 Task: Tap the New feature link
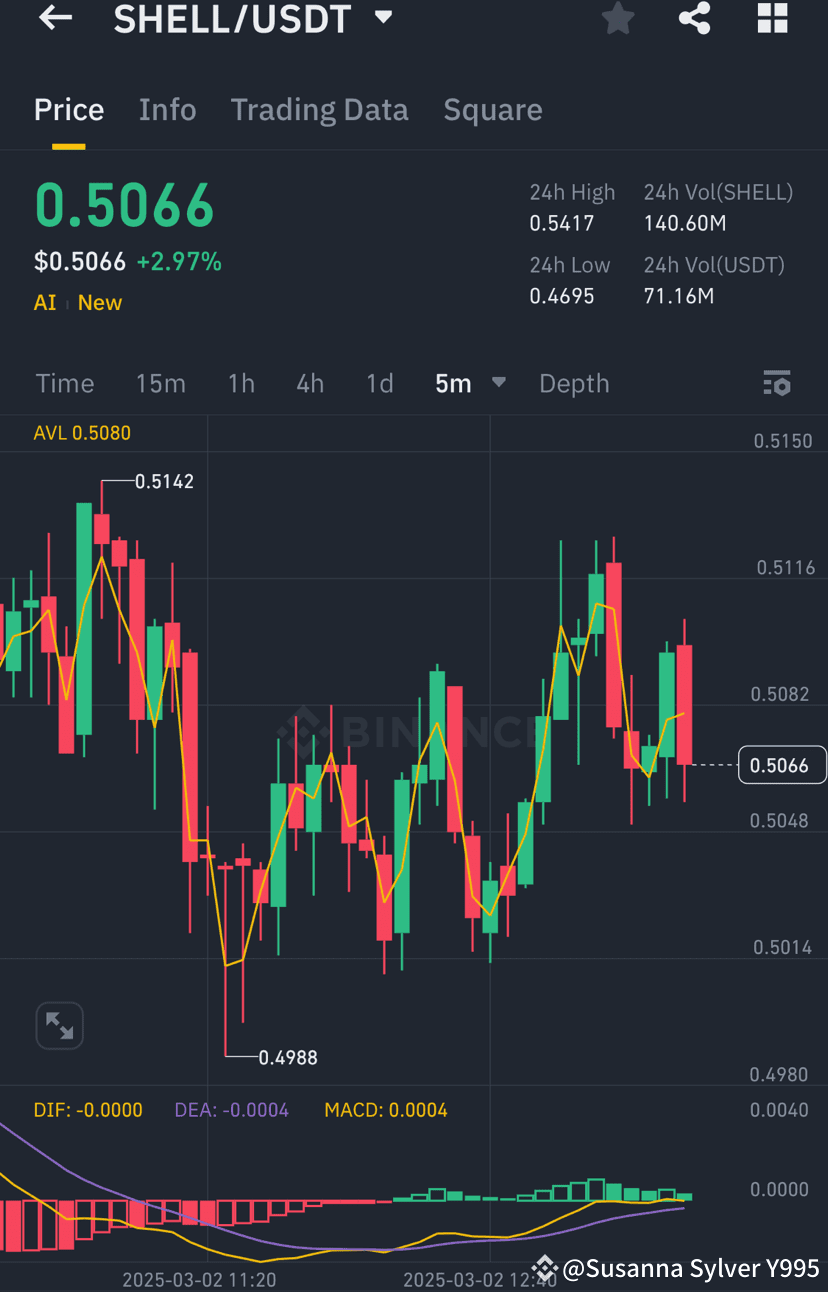click(x=99, y=302)
